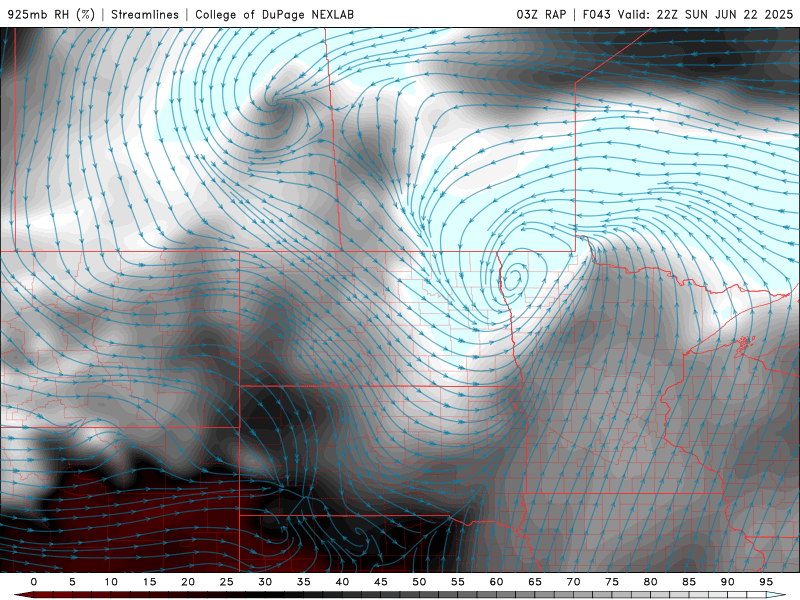
Task: Click the "75" color scale label
Action: click(x=612, y=582)
